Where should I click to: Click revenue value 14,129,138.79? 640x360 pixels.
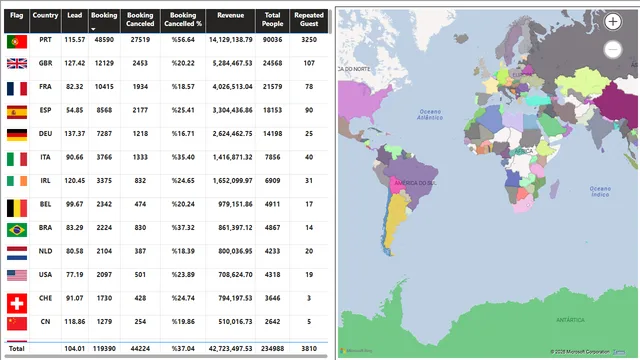pos(231,40)
